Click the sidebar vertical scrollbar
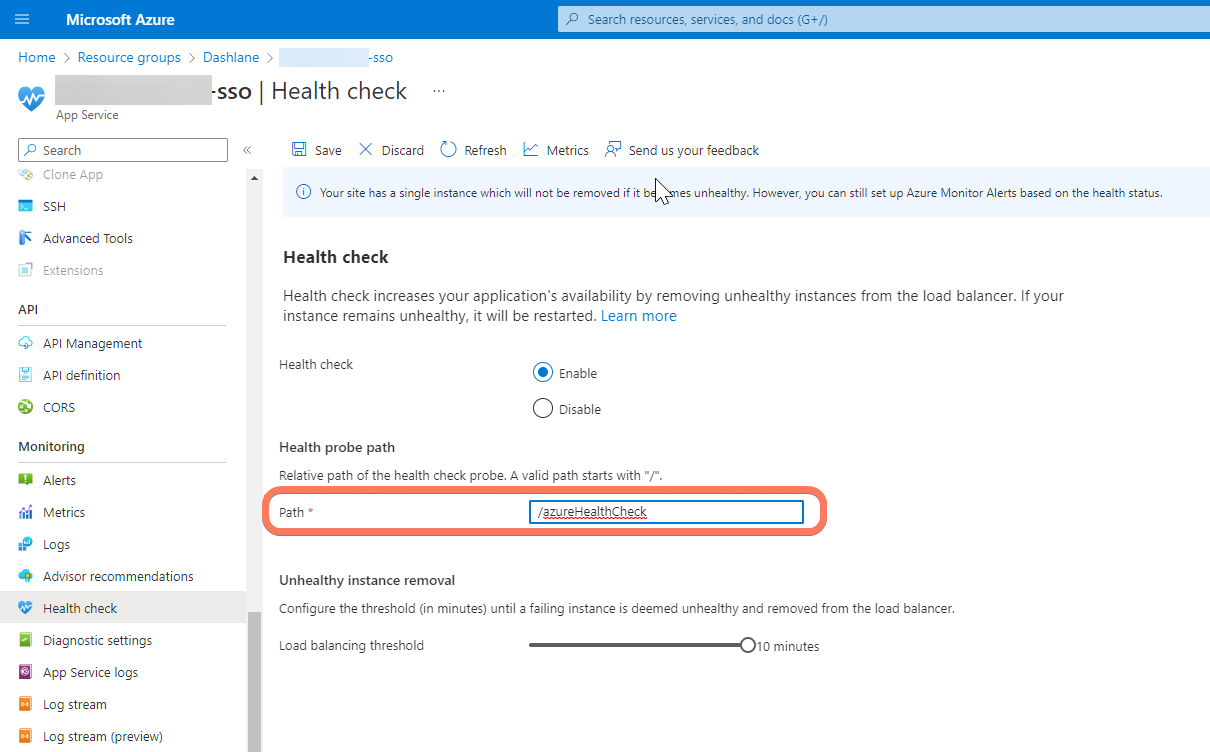The image size is (1210, 752). 254,680
